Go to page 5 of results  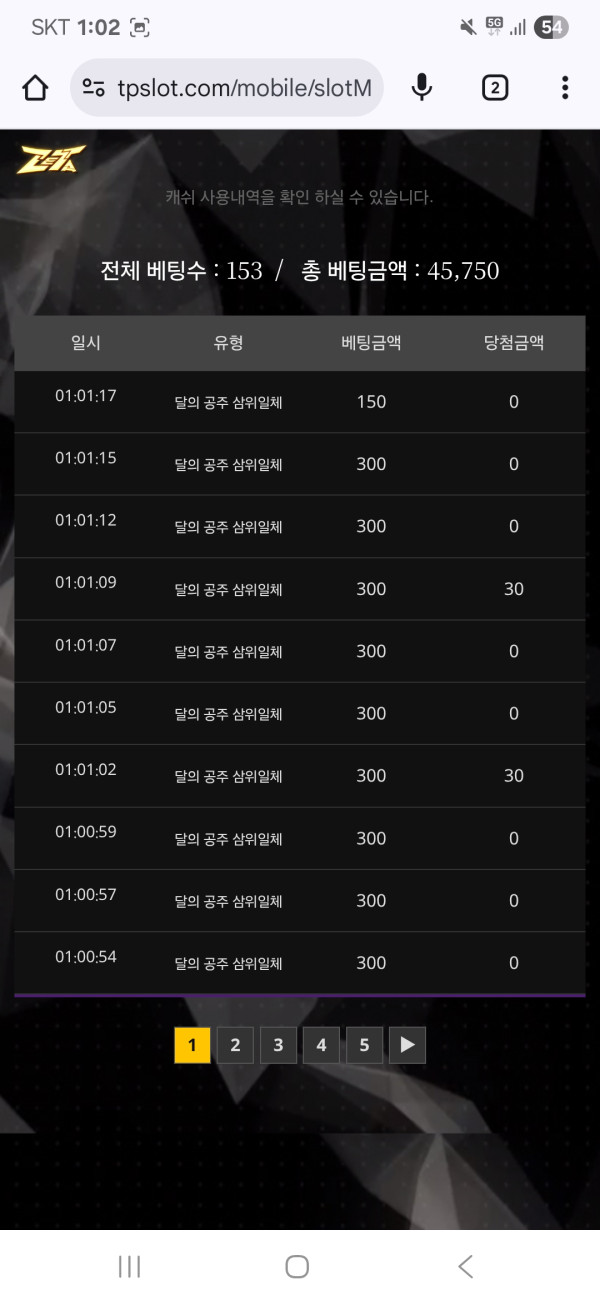tap(364, 1045)
